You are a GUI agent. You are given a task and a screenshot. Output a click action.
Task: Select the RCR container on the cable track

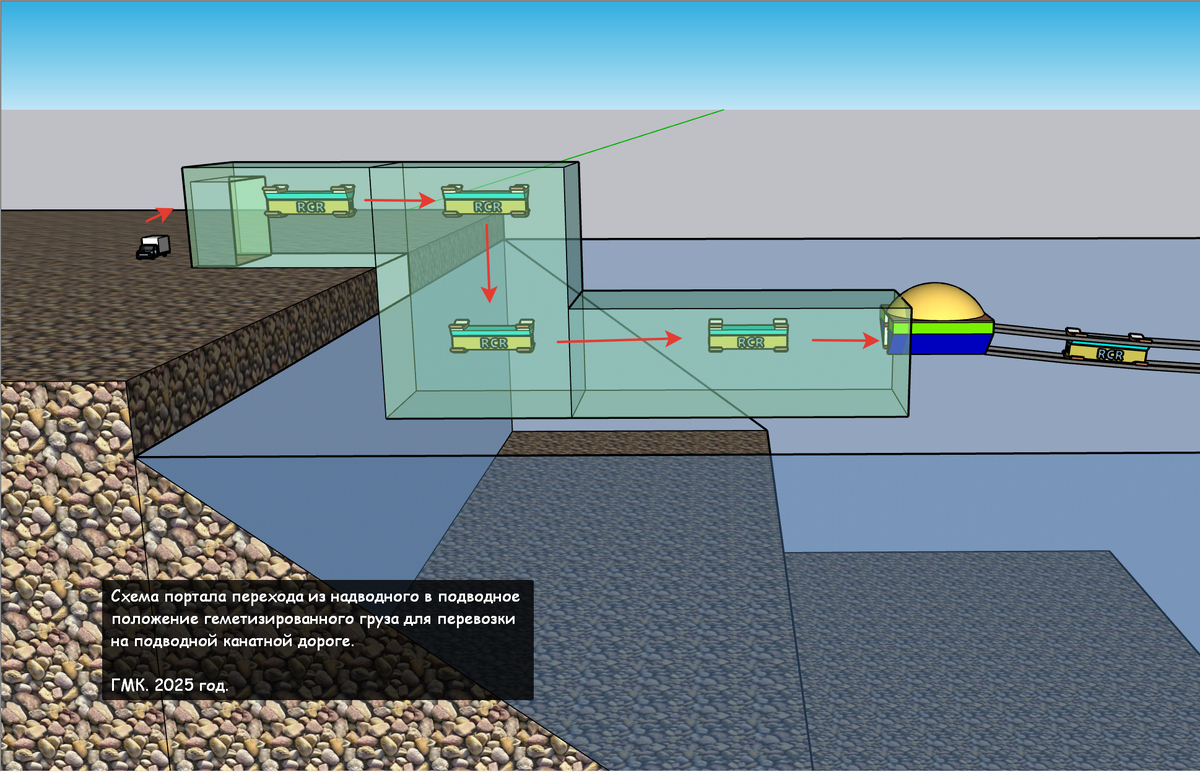(x=1106, y=348)
